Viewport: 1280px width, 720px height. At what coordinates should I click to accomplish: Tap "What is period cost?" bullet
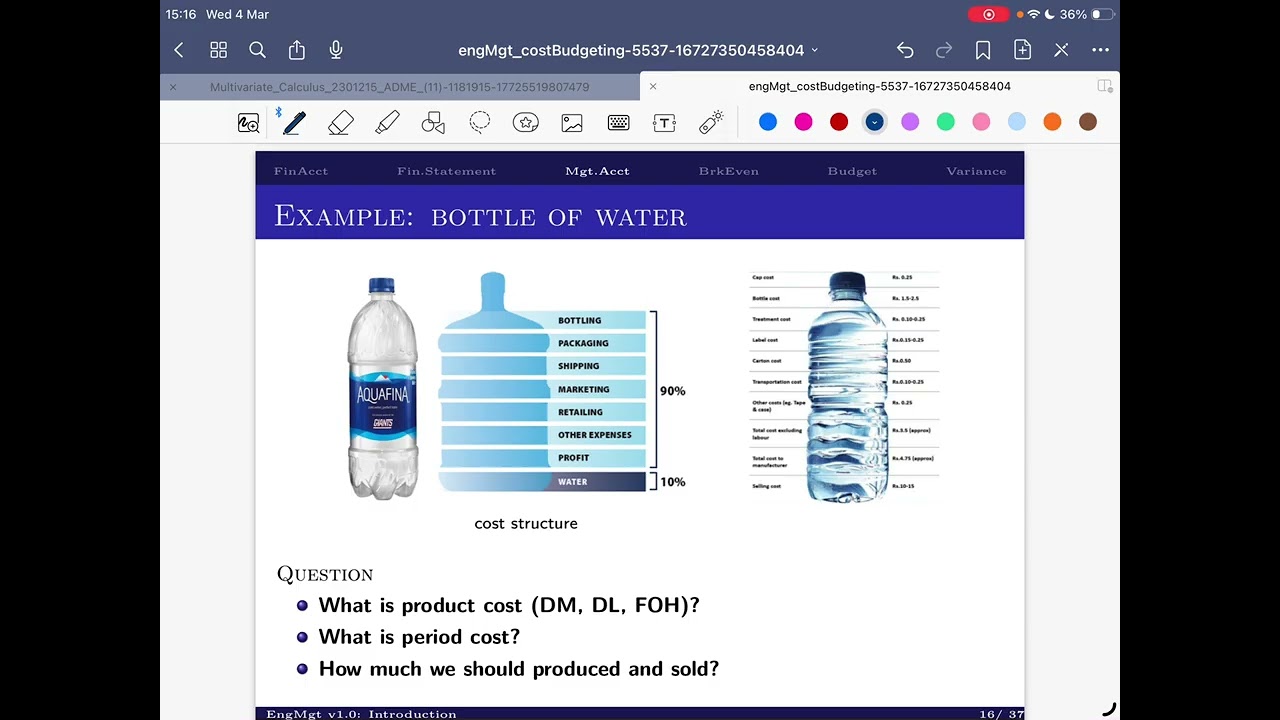point(419,637)
